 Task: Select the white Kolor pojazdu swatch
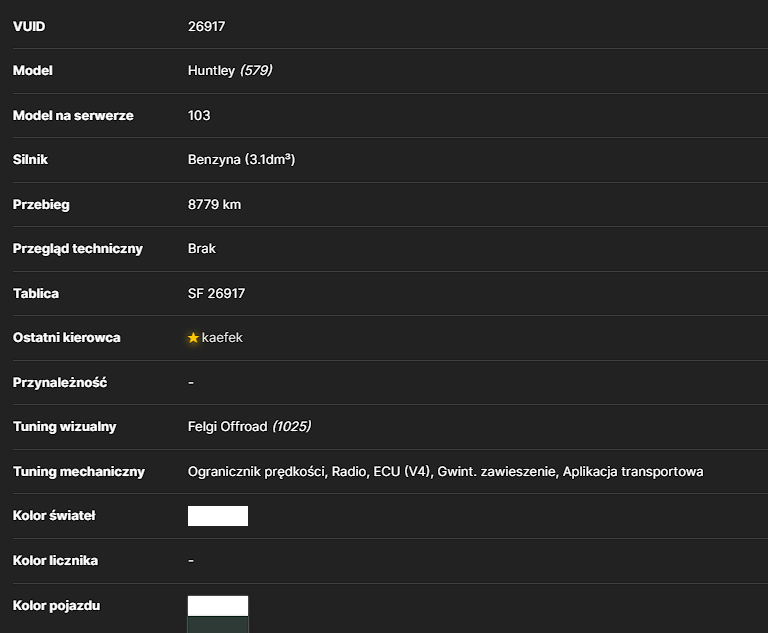[x=218, y=606]
